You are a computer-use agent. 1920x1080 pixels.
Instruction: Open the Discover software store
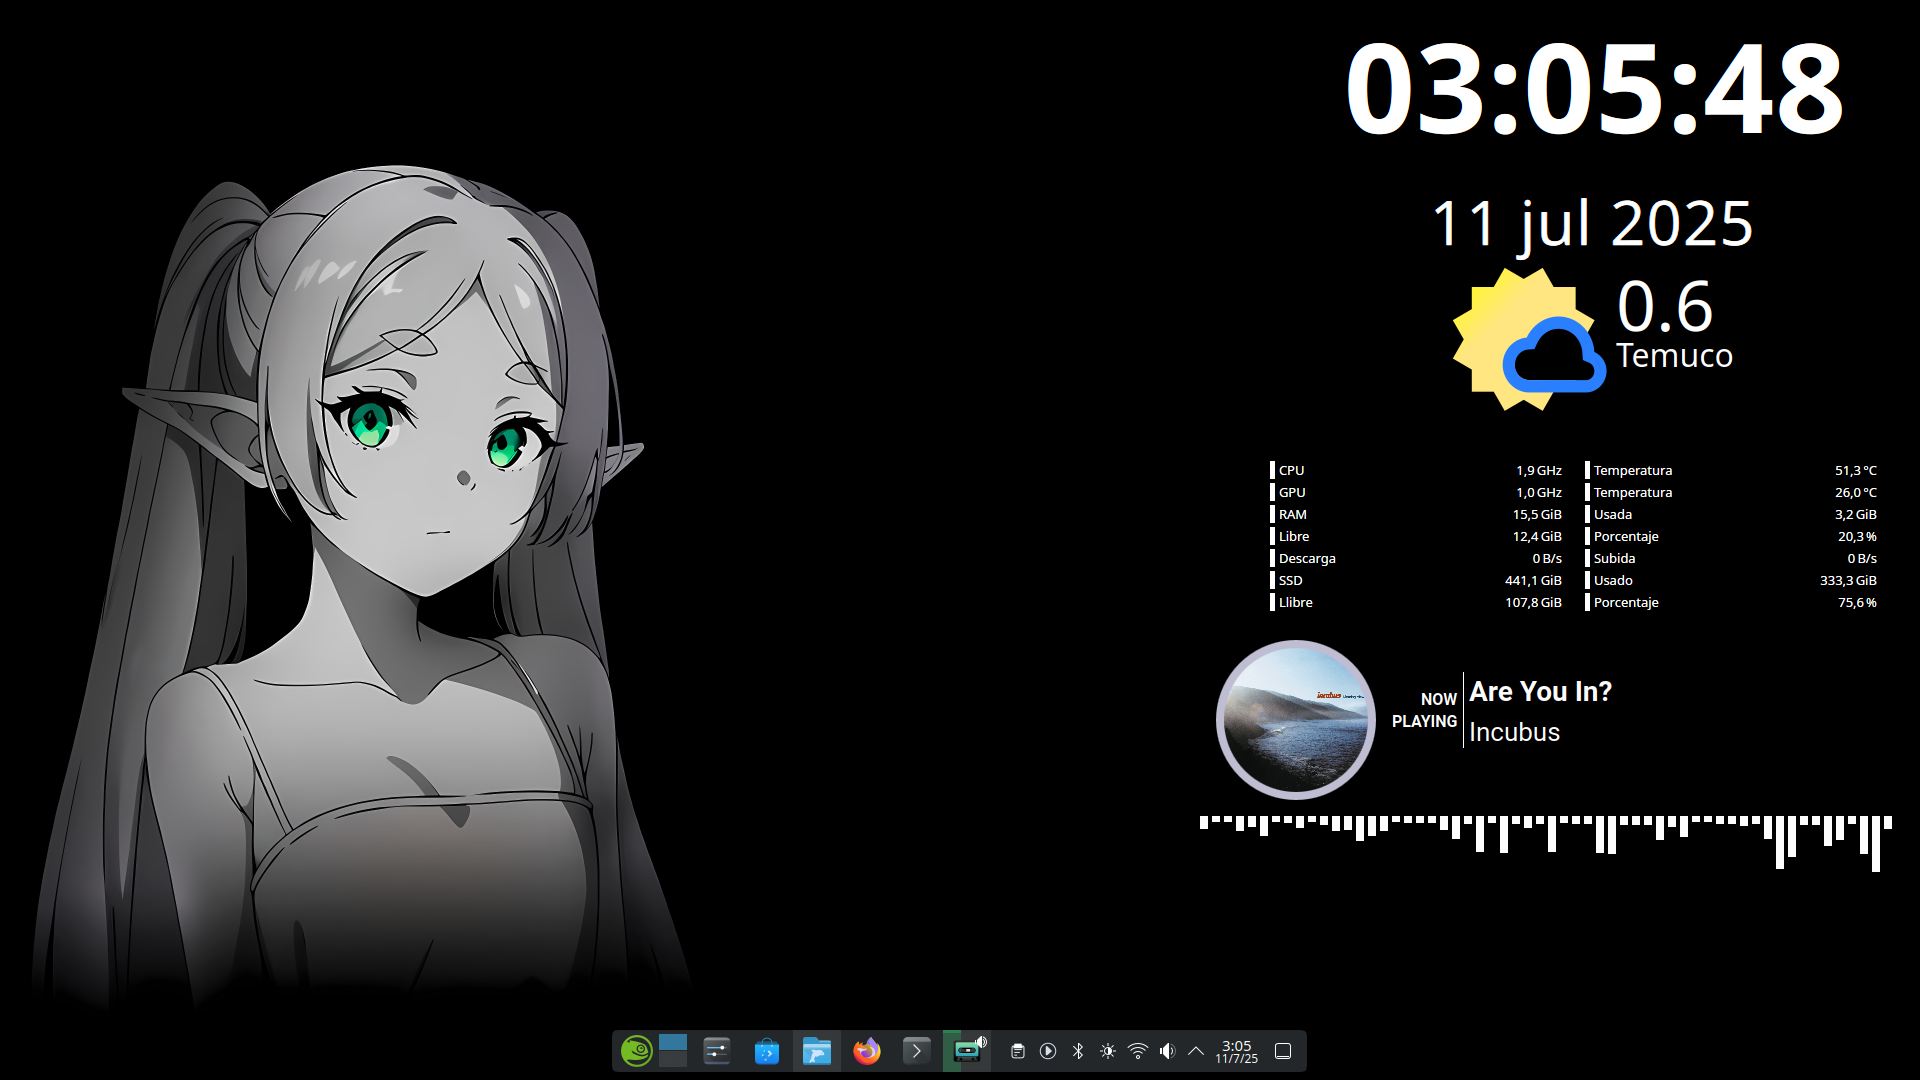(x=767, y=1051)
